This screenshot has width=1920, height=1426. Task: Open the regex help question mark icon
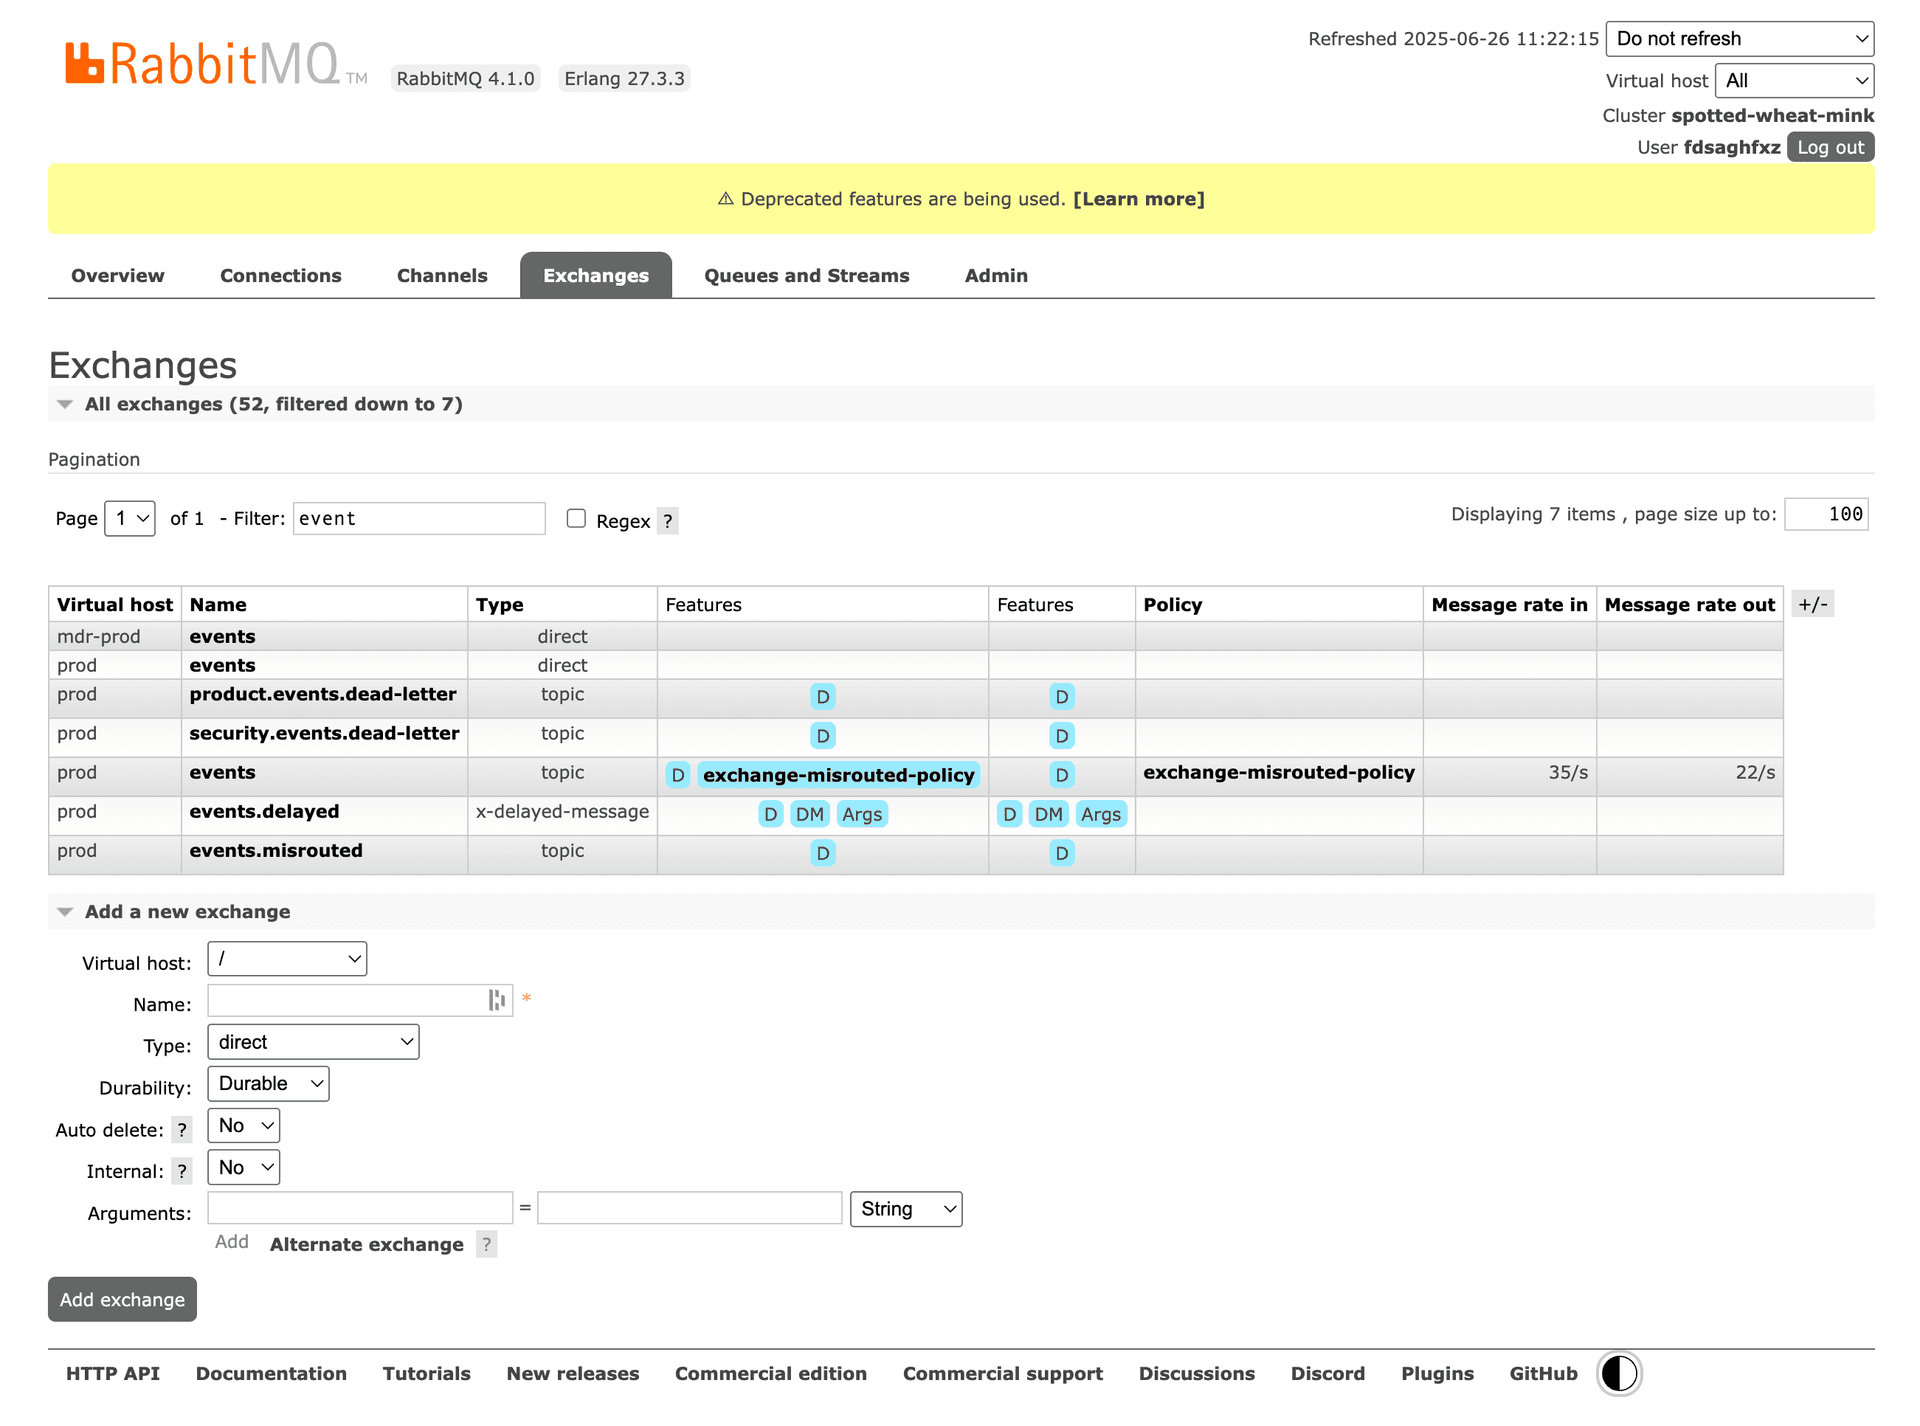click(x=667, y=521)
